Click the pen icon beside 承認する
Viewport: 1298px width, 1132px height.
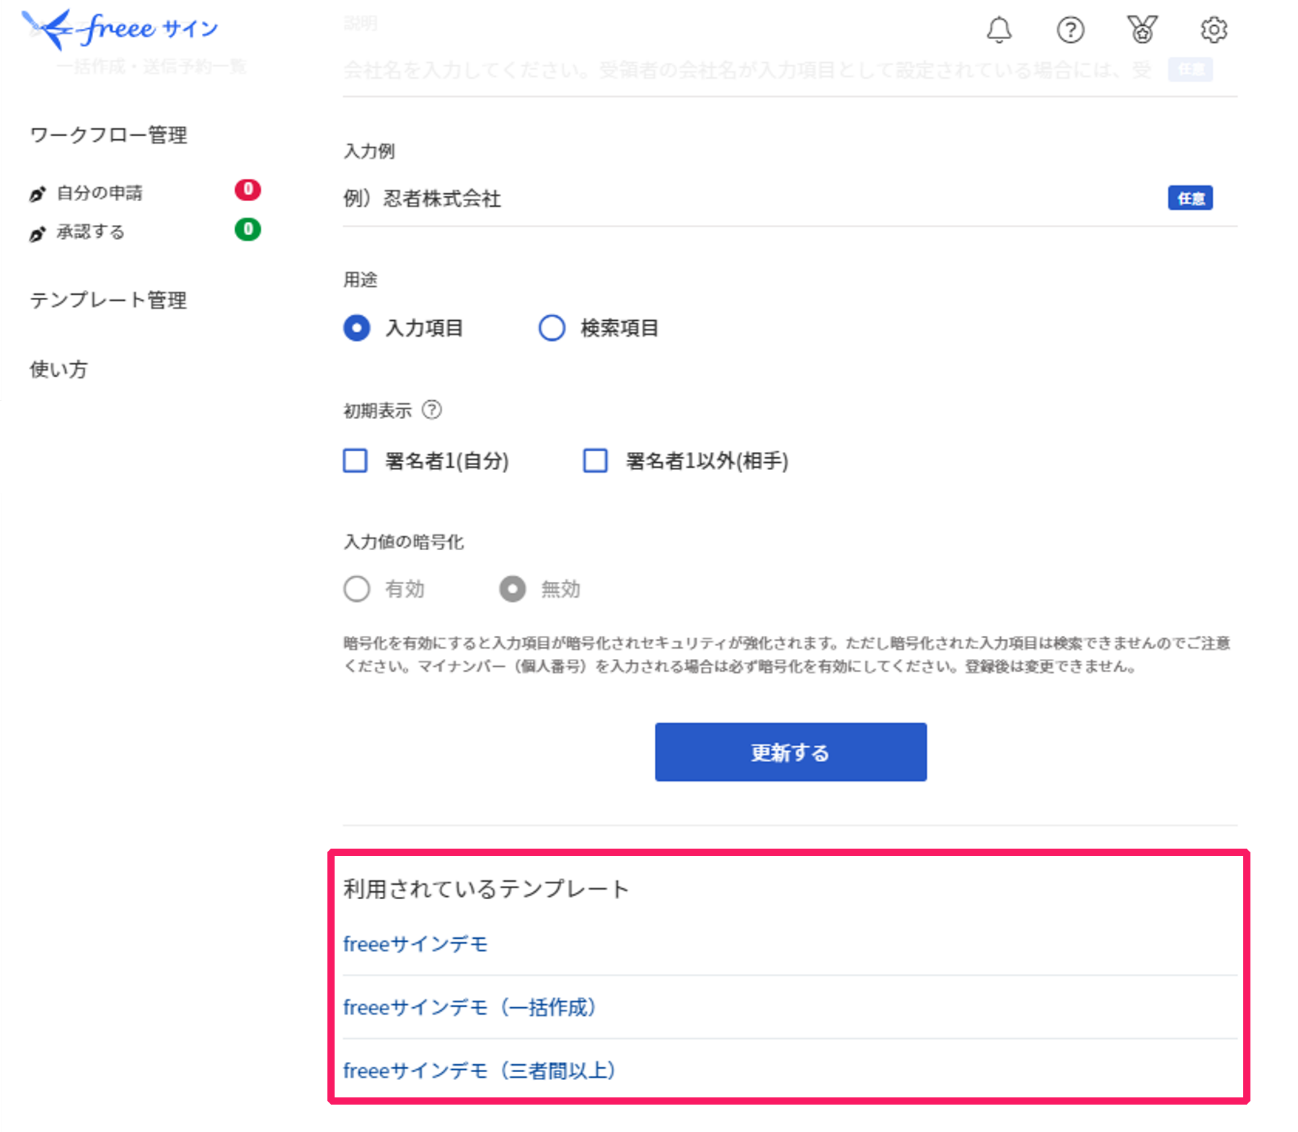pos(38,233)
